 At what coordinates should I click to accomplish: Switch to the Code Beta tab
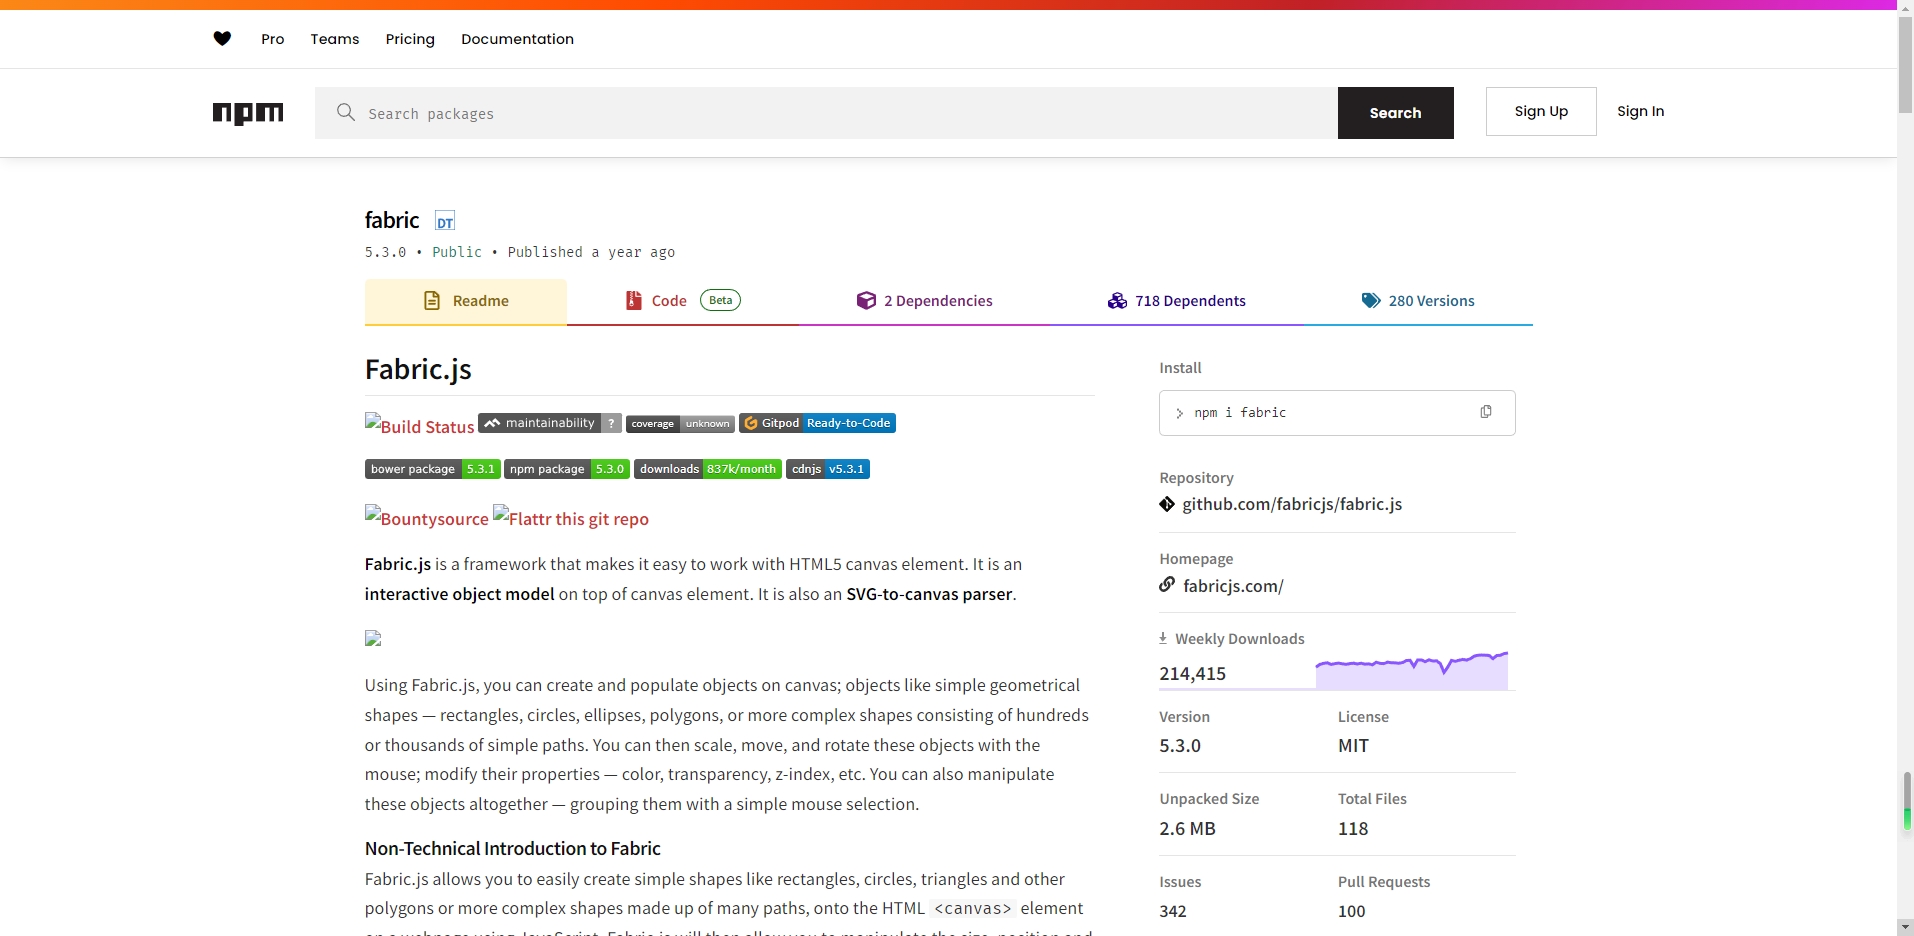coord(683,301)
